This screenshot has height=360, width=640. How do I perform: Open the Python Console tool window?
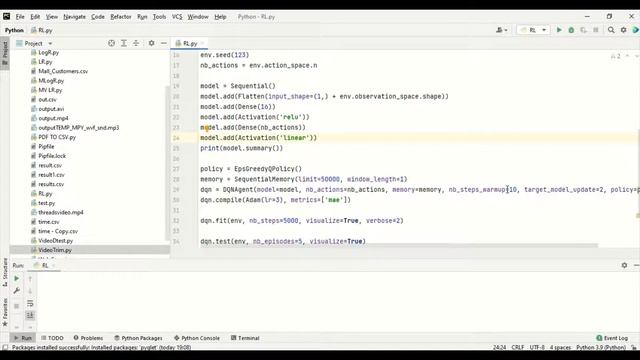[197, 338]
